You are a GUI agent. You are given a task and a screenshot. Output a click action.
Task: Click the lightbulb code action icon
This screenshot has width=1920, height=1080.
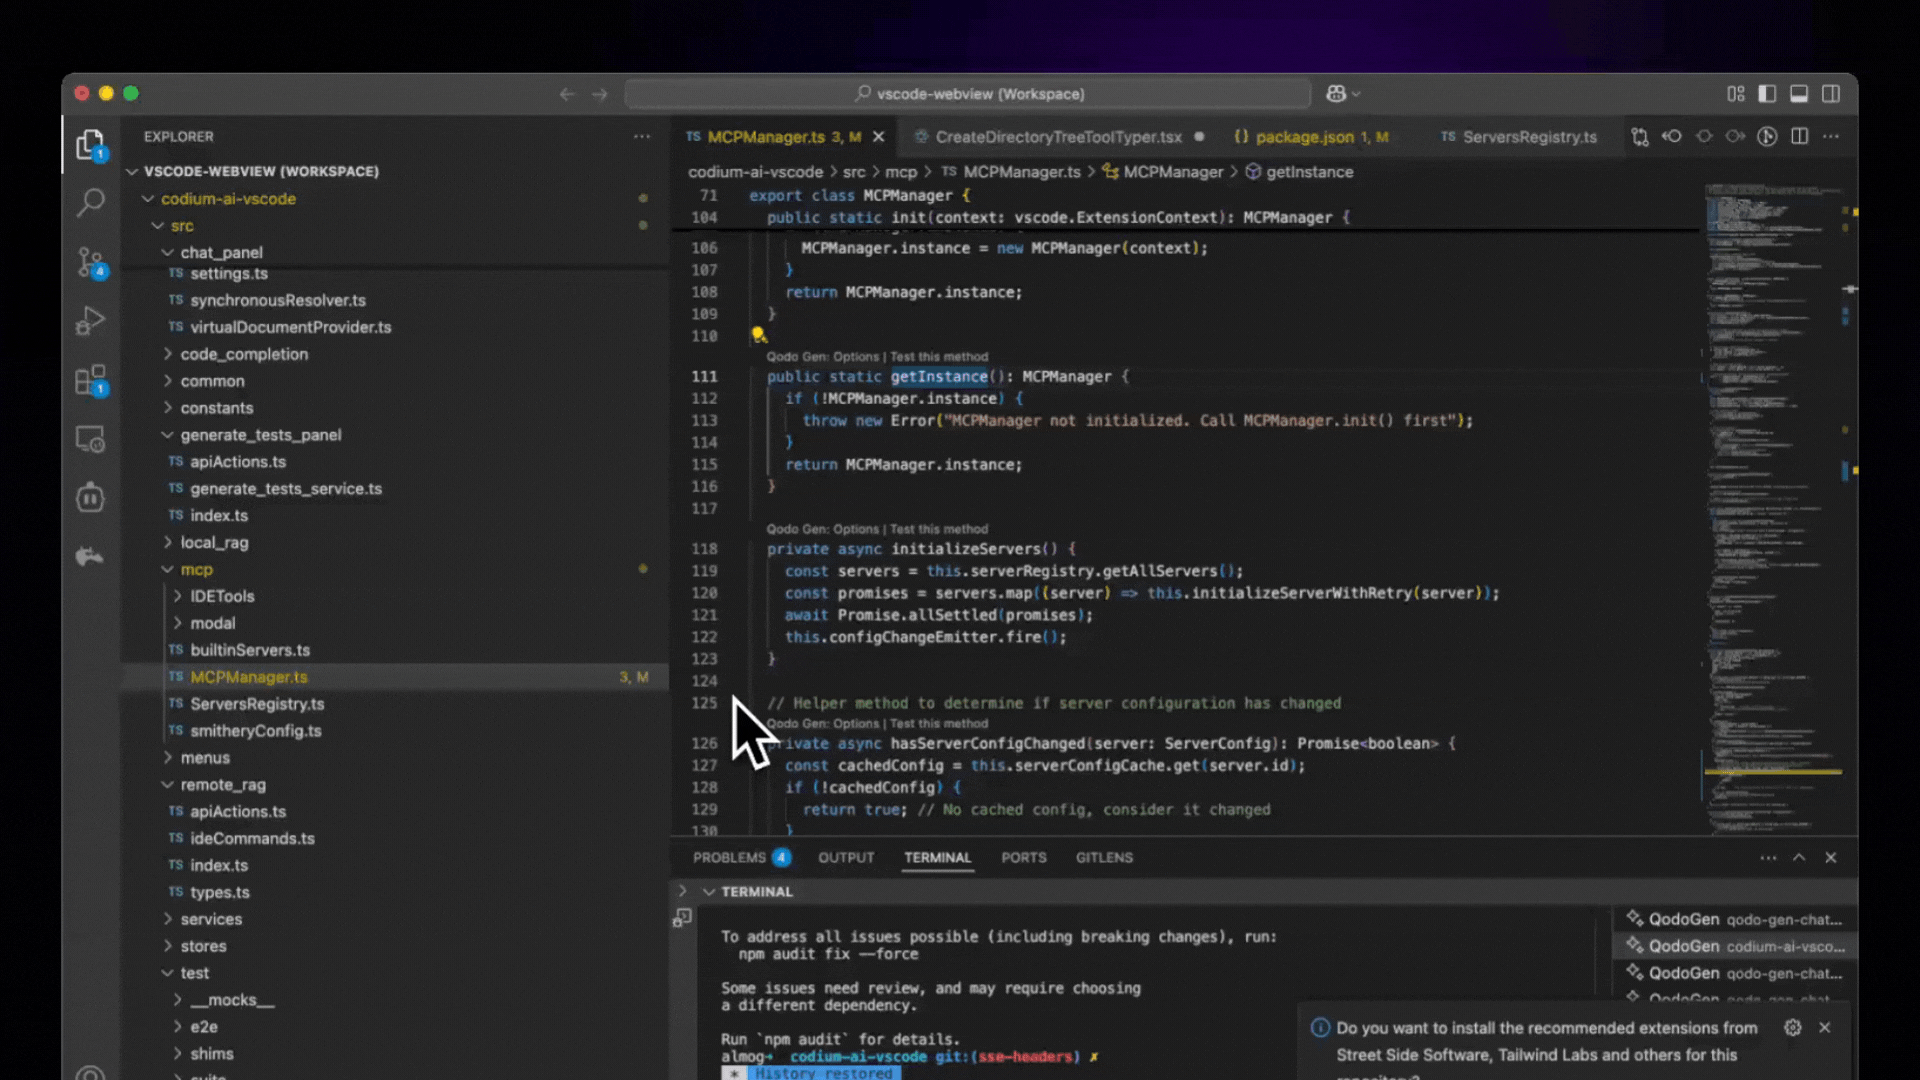pos(759,335)
